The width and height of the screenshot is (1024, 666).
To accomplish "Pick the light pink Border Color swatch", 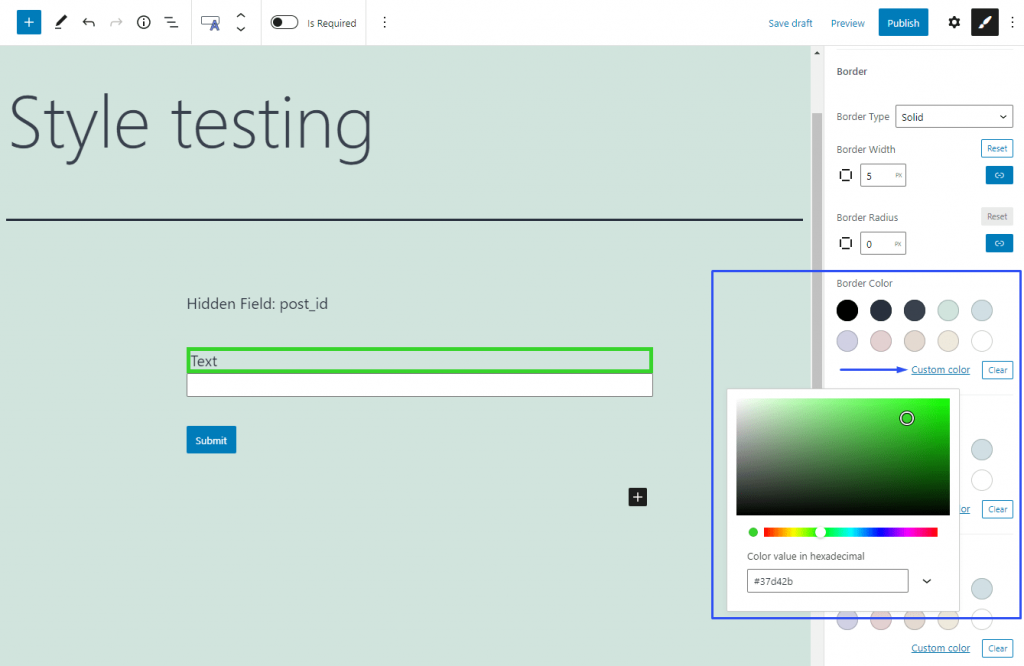I will click(x=880, y=341).
